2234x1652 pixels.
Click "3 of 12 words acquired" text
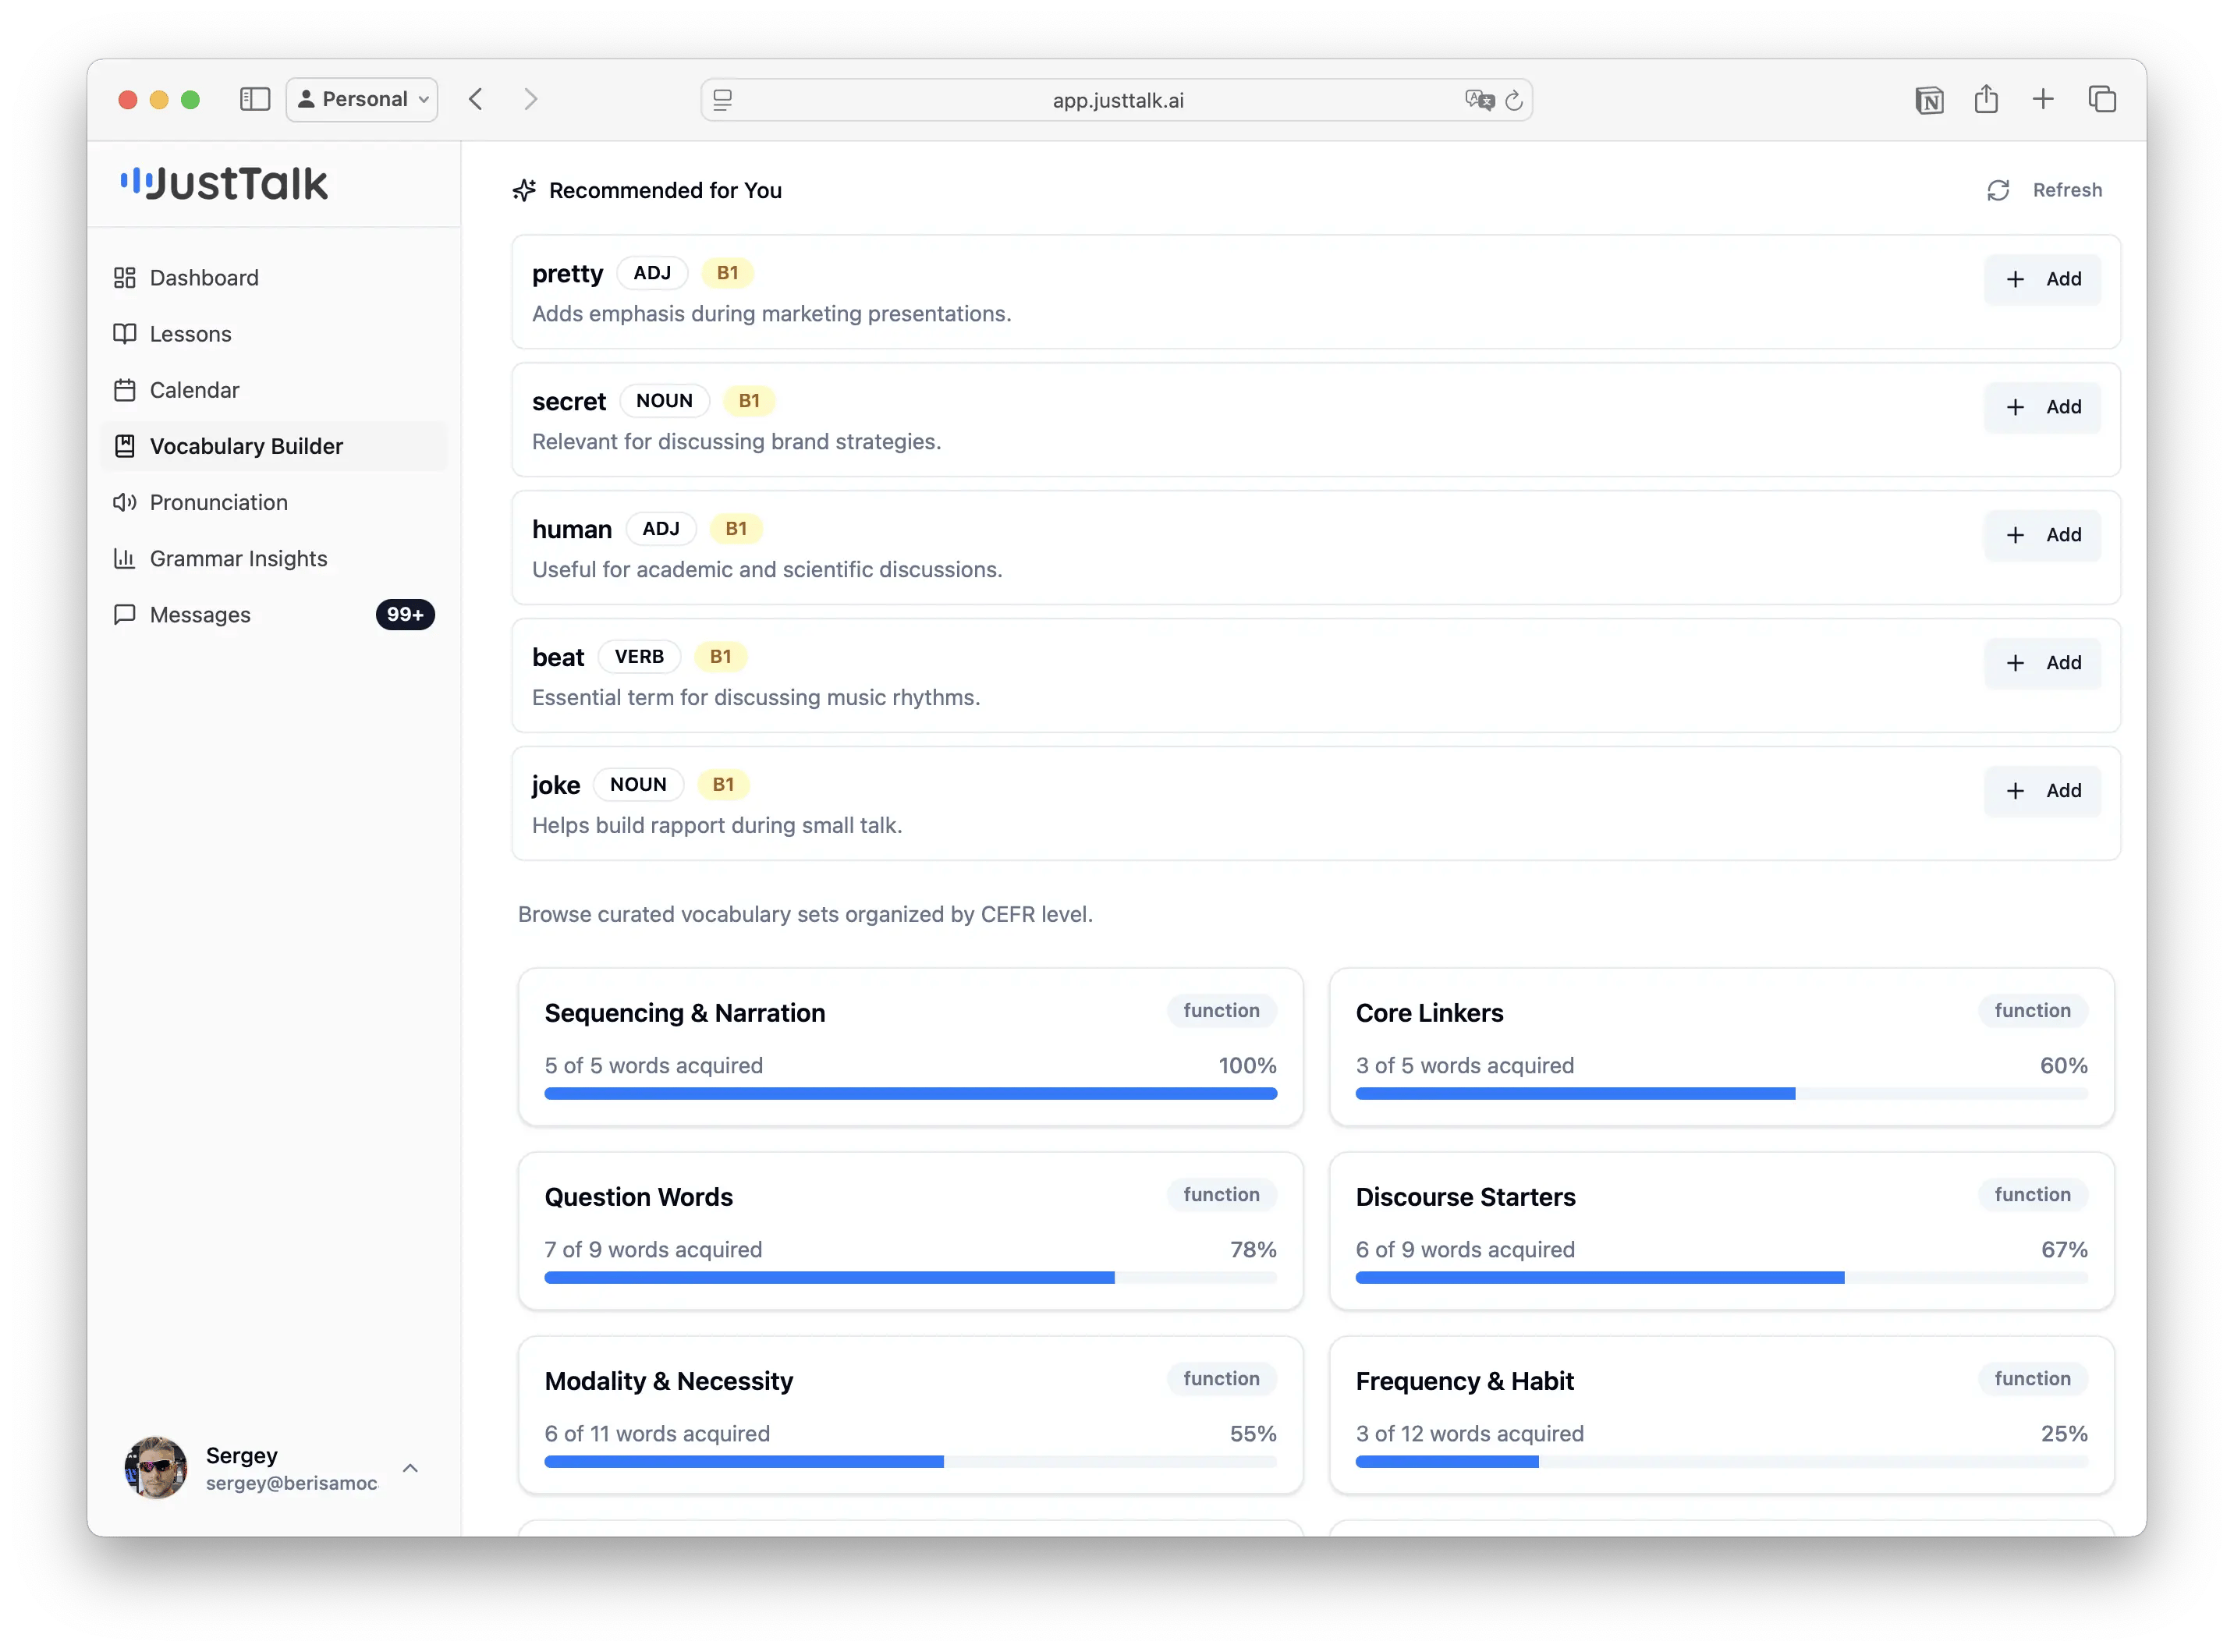pyautogui.click(x=1469, y=1433)
